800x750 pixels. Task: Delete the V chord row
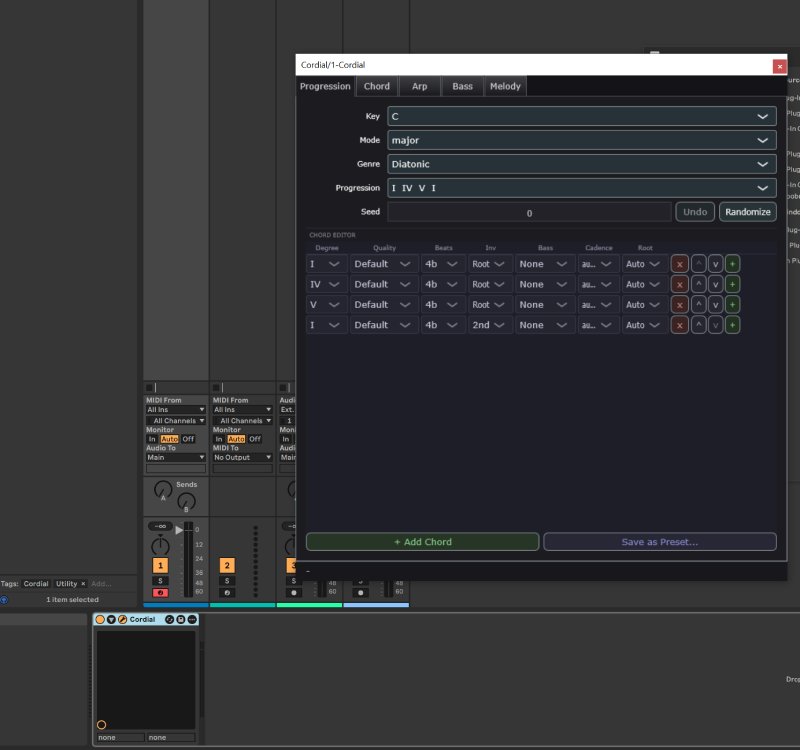coord(680,305)
